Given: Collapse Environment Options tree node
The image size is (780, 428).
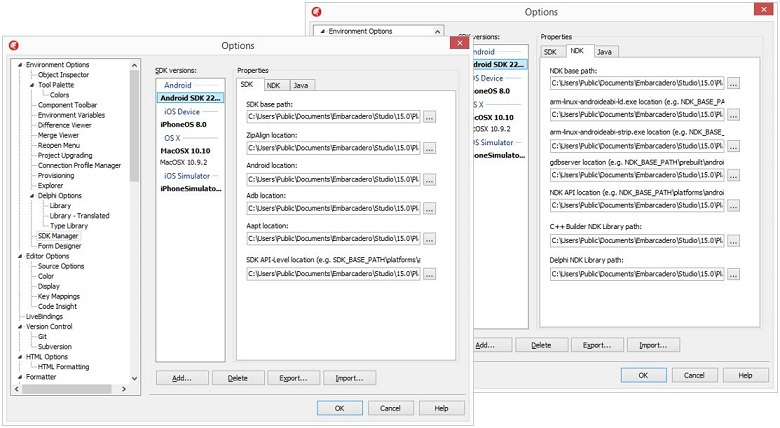Looking at the screenshot, I should pos(20,65).
